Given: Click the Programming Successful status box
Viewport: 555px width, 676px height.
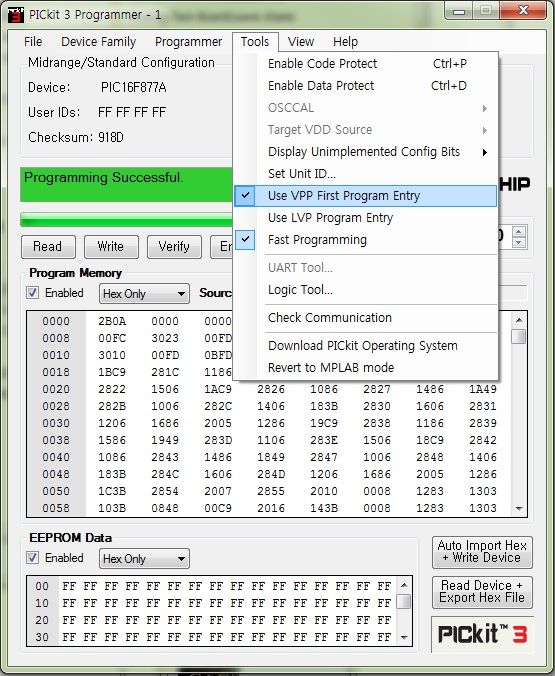Looking at the screenshot, I should [126, 185].
